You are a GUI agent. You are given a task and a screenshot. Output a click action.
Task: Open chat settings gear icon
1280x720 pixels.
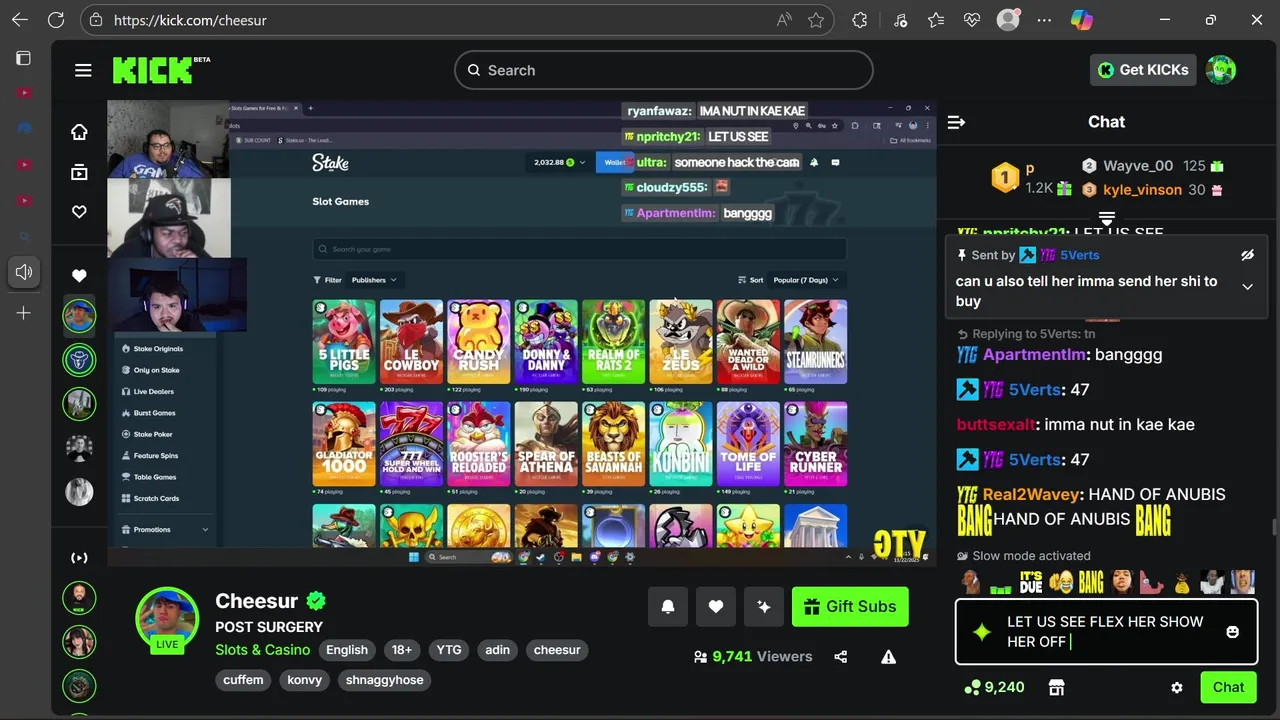(x=1177, y=688)
